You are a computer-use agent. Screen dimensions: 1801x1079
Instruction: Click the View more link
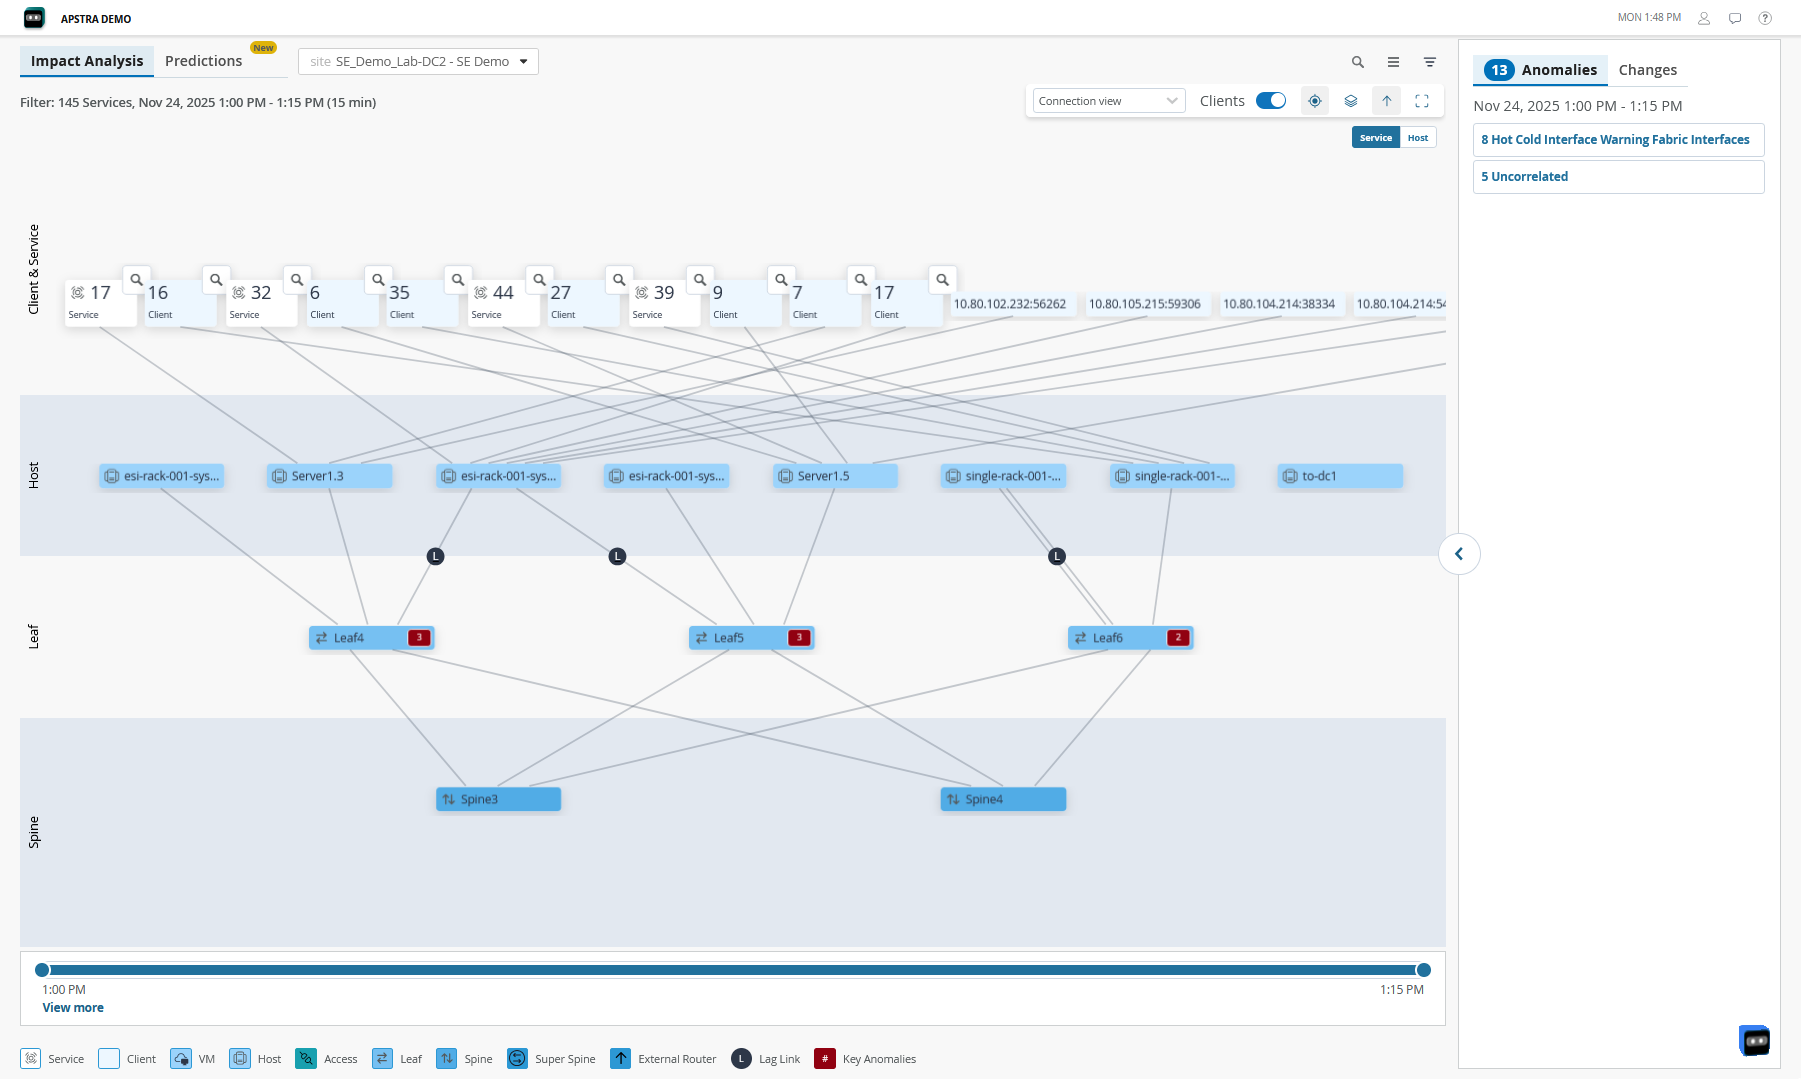[73, 1008]
